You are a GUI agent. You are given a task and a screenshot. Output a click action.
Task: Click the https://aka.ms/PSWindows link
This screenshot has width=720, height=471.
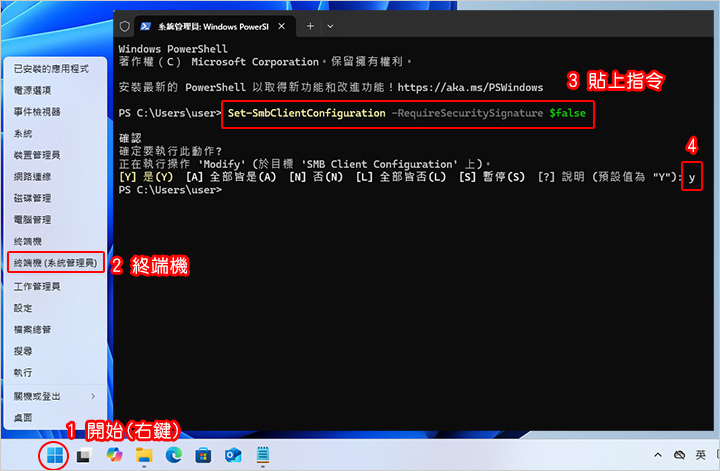(x=470, y=87)
